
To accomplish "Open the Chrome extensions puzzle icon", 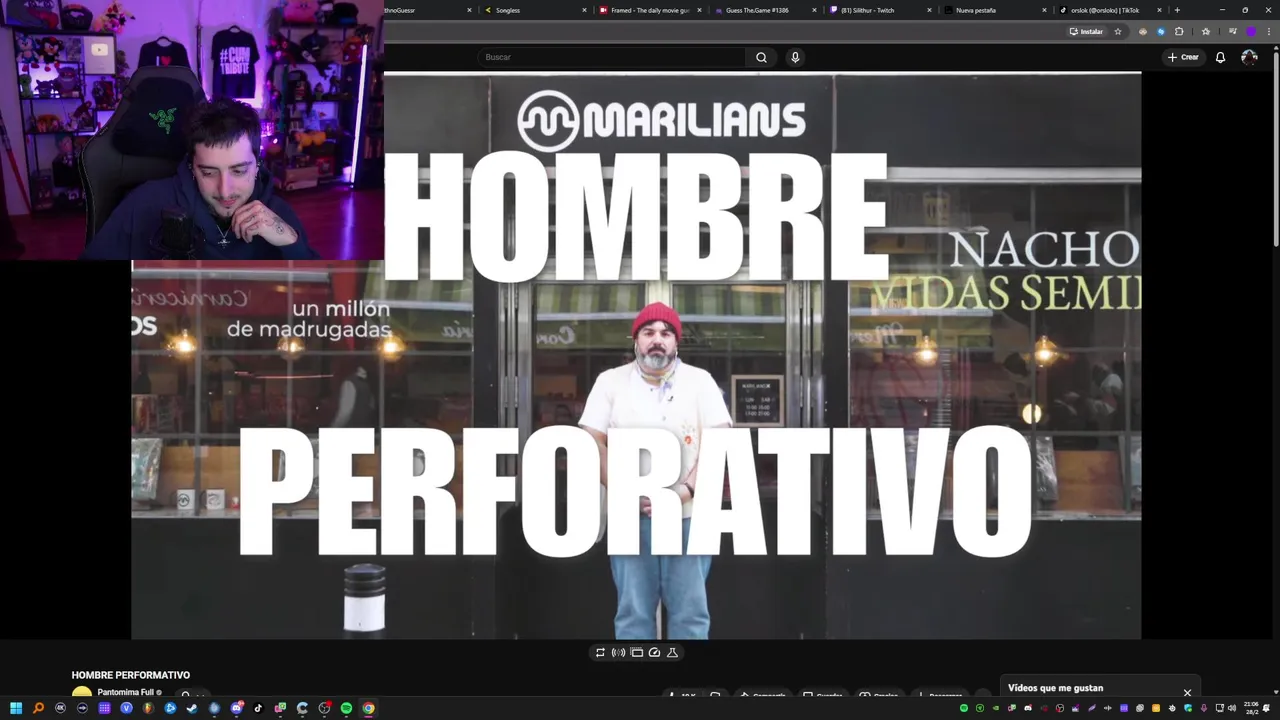I will click(1179, 31).
